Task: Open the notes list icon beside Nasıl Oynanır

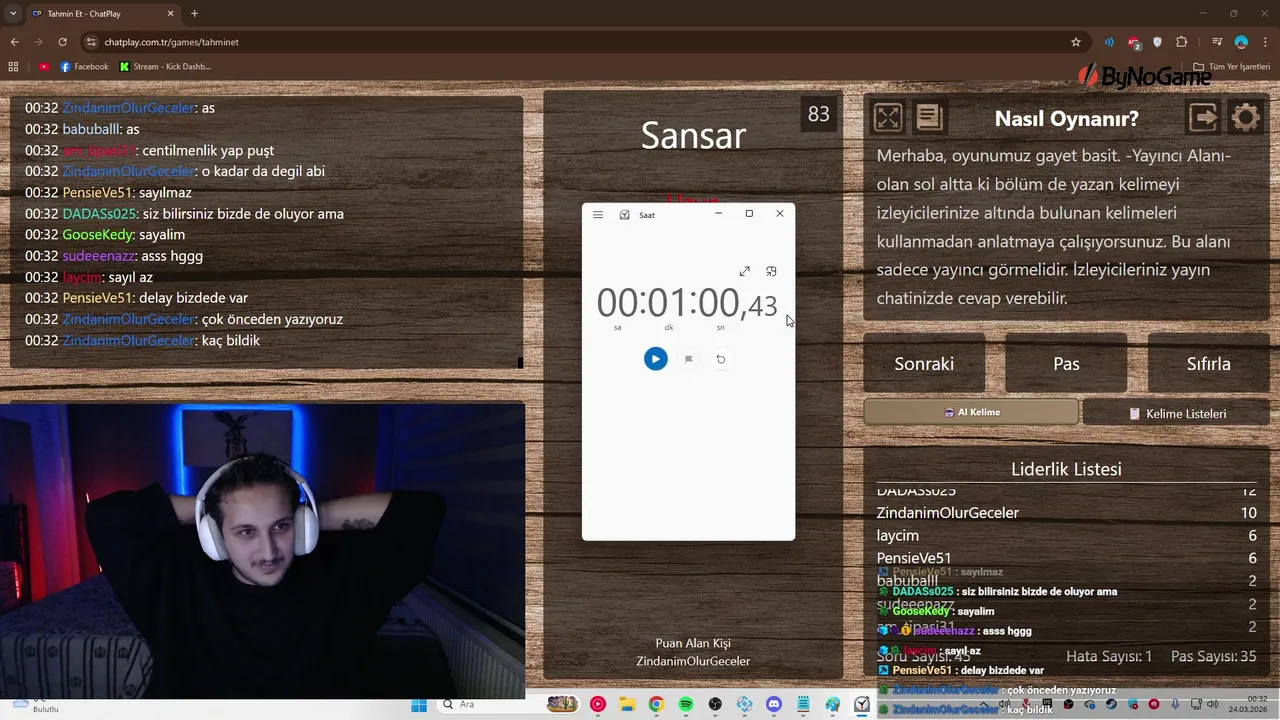Action: 929,118
